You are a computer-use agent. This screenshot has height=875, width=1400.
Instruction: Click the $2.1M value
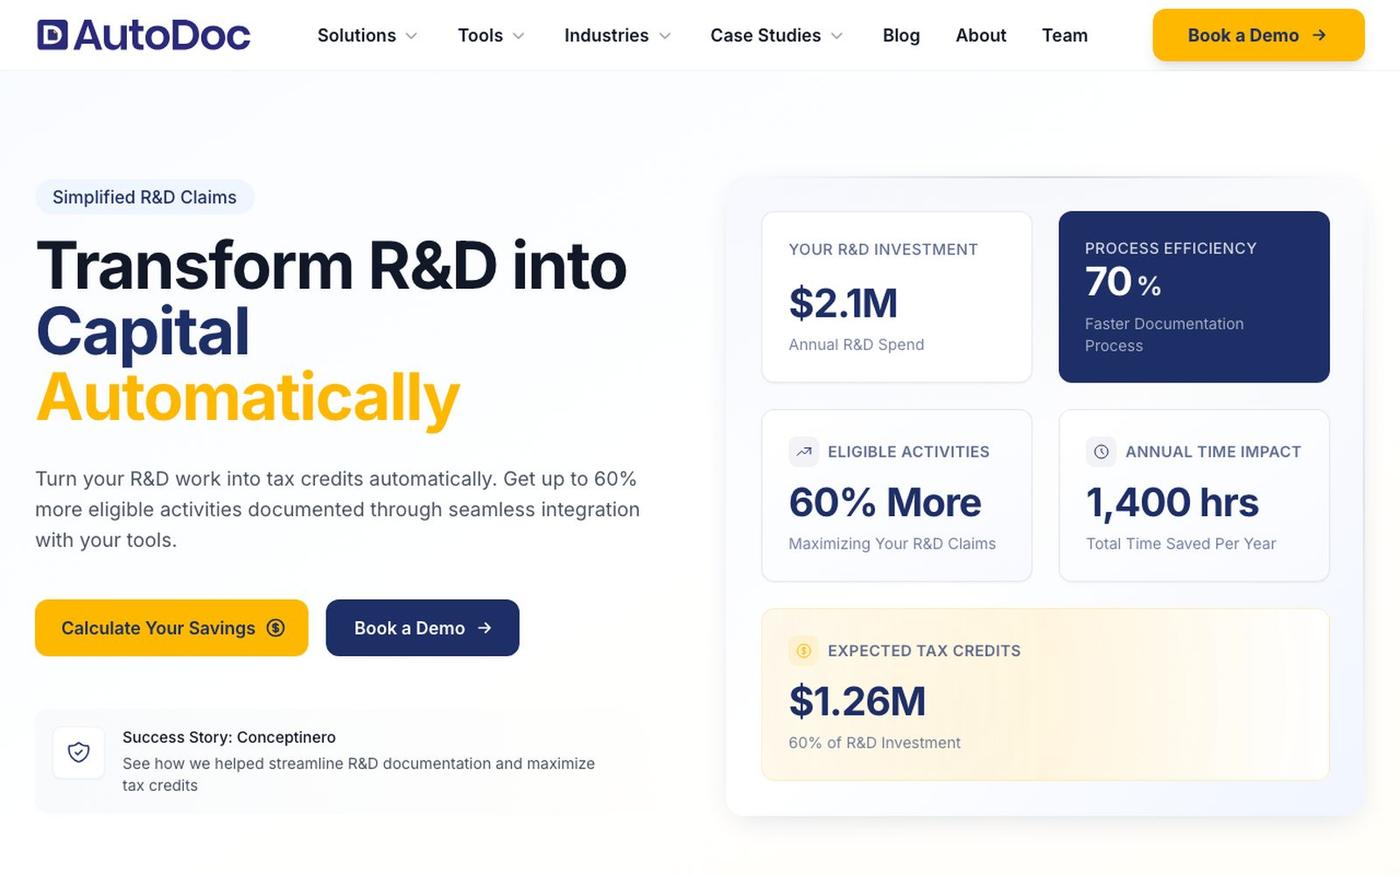click(843, 303)
